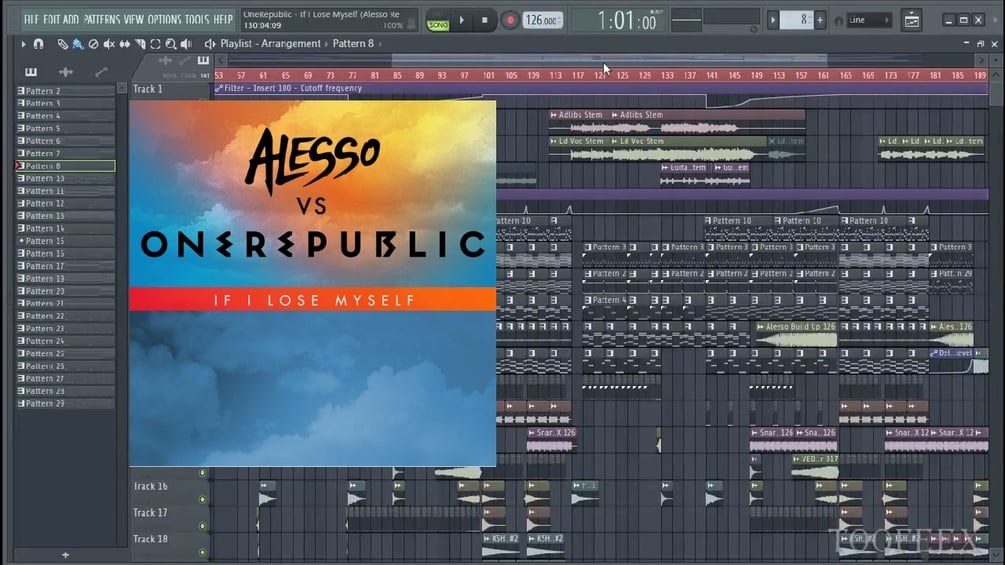Image resolution: width=1005 pixels, height=565 pixels.
Task: Select the Delete tool in playlist toolbar
Action: click(94, 44)
